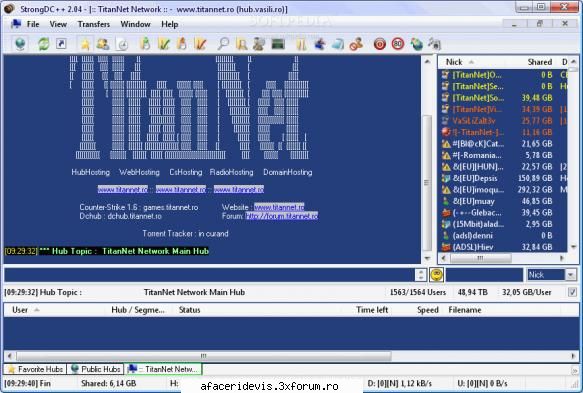The width and height of the screenshot is (583, 393).
Task: Click the user list filter text field
Action: (484, 275)
